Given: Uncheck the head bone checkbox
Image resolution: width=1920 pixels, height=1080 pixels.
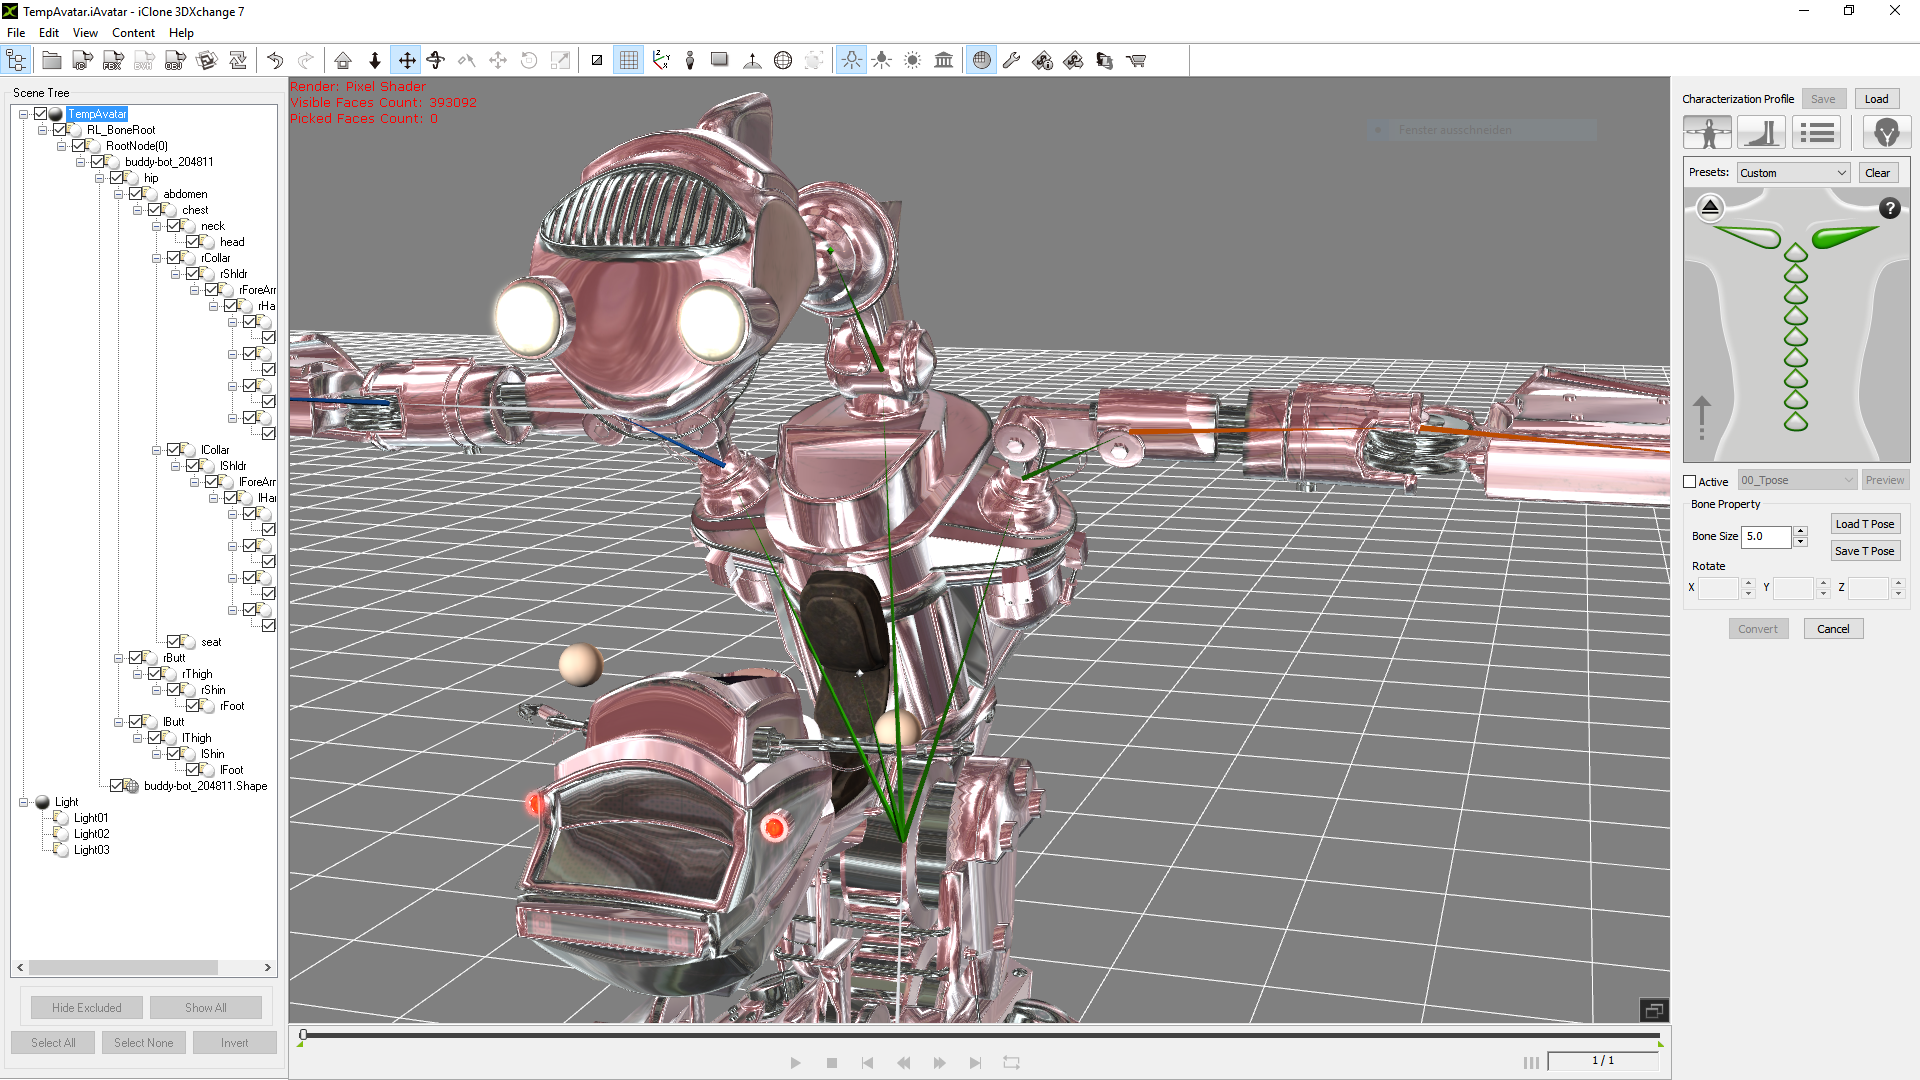Looking at the screenshot, I should pyautogui.click(x=193, y=242).
